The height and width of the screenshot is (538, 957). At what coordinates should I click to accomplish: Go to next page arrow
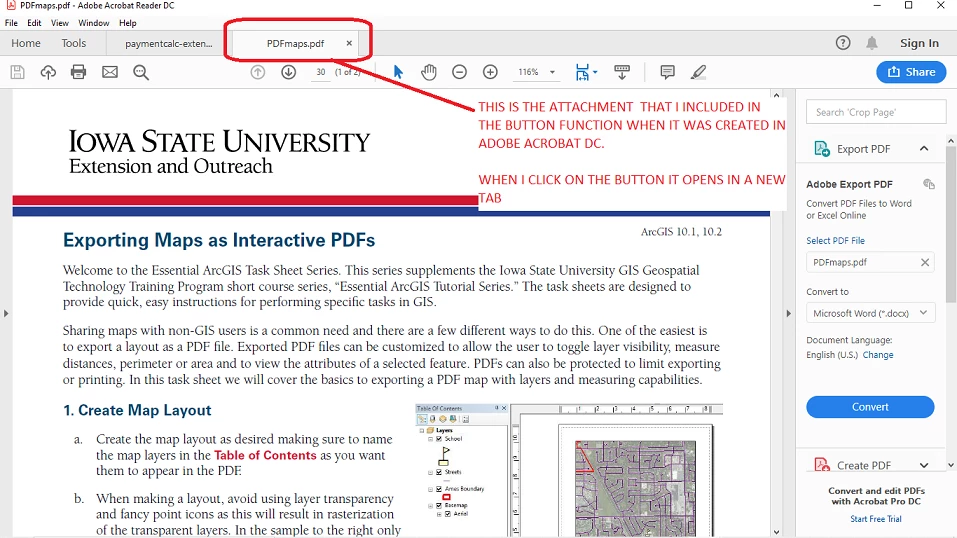(289, 72)
